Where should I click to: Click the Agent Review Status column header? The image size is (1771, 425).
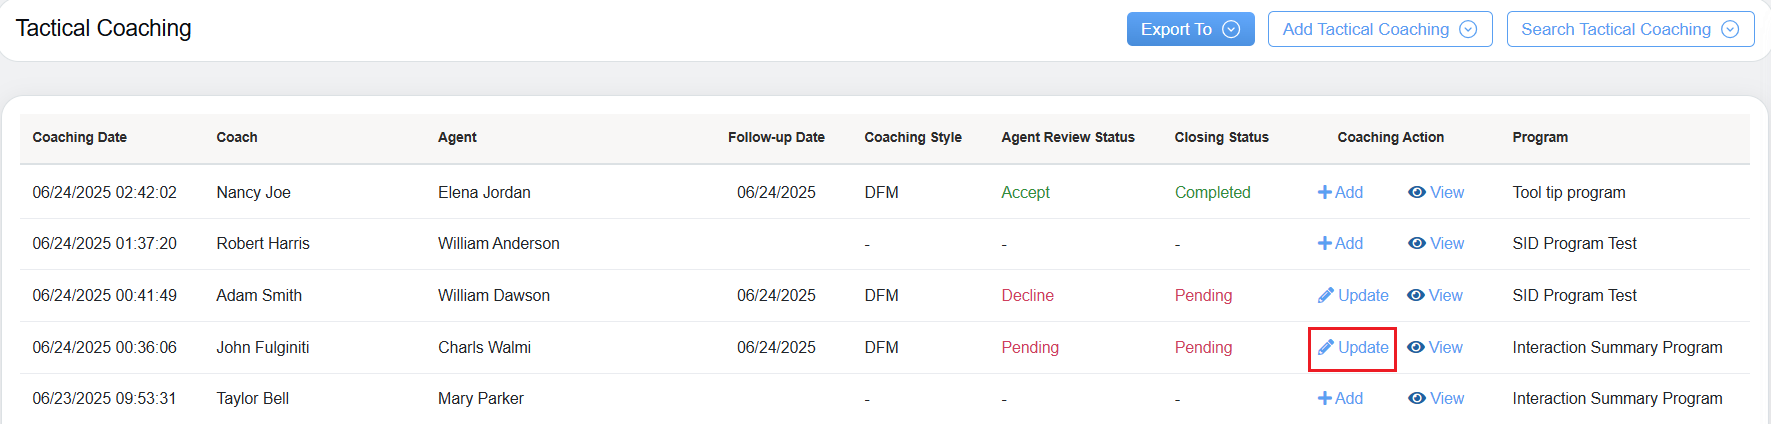point(1068,138)
